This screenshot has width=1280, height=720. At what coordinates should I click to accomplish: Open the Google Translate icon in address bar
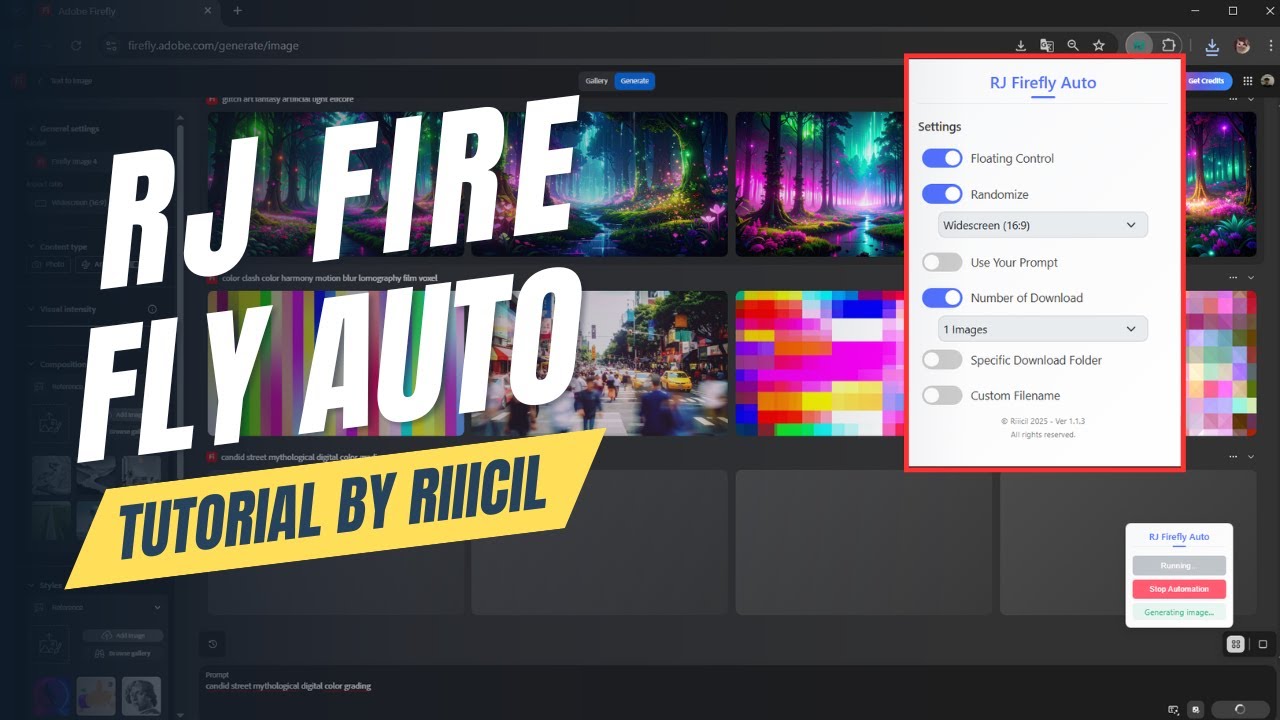click(x=1047, y=45)
